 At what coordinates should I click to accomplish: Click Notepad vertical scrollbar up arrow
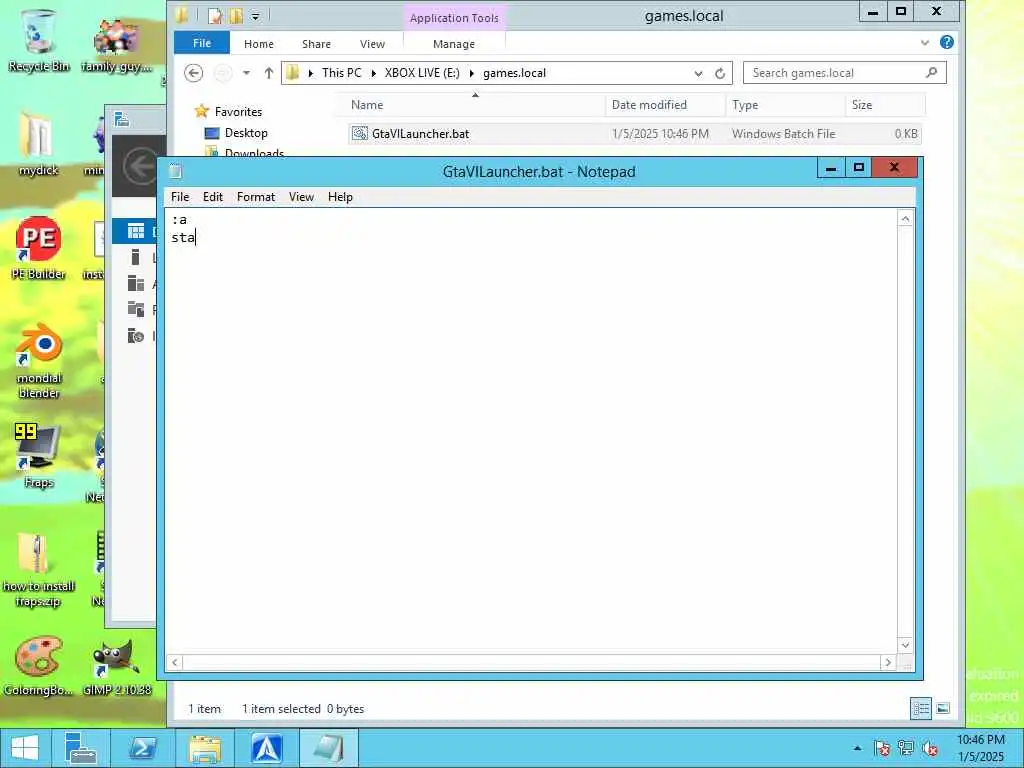905,219
